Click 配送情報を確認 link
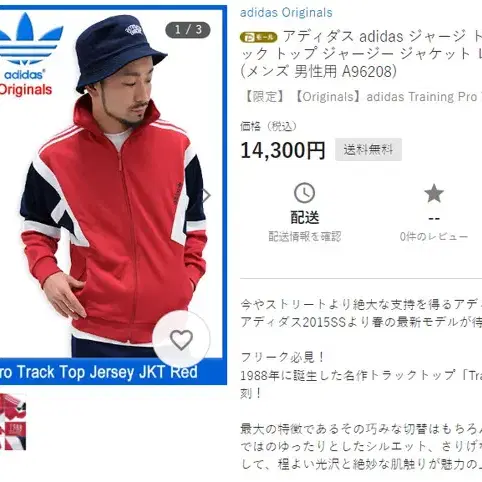The width and height of the screenshot is (482, 482). [x=305, y=237]
